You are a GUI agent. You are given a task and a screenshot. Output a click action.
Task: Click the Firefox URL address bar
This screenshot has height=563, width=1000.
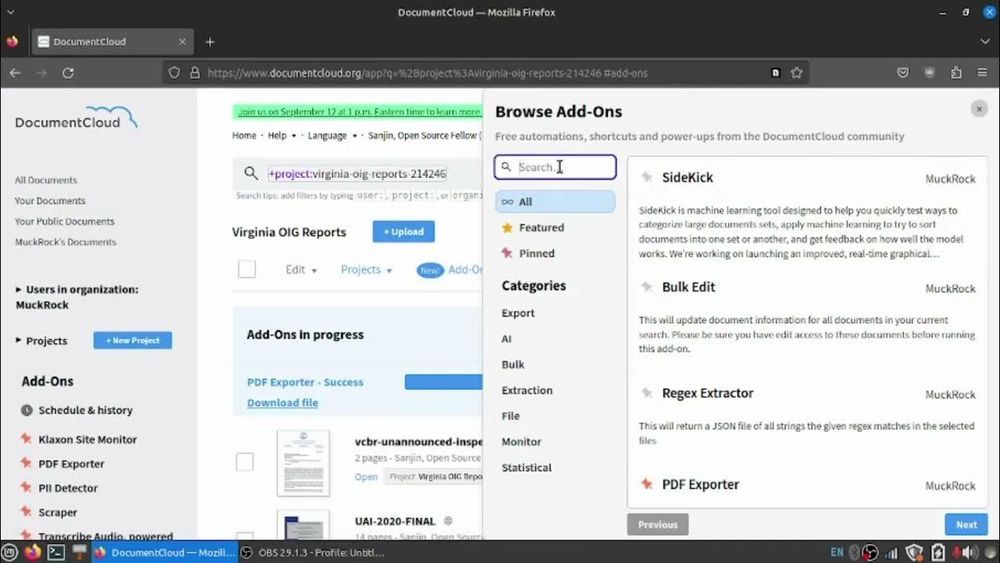[x=485, y=73]
